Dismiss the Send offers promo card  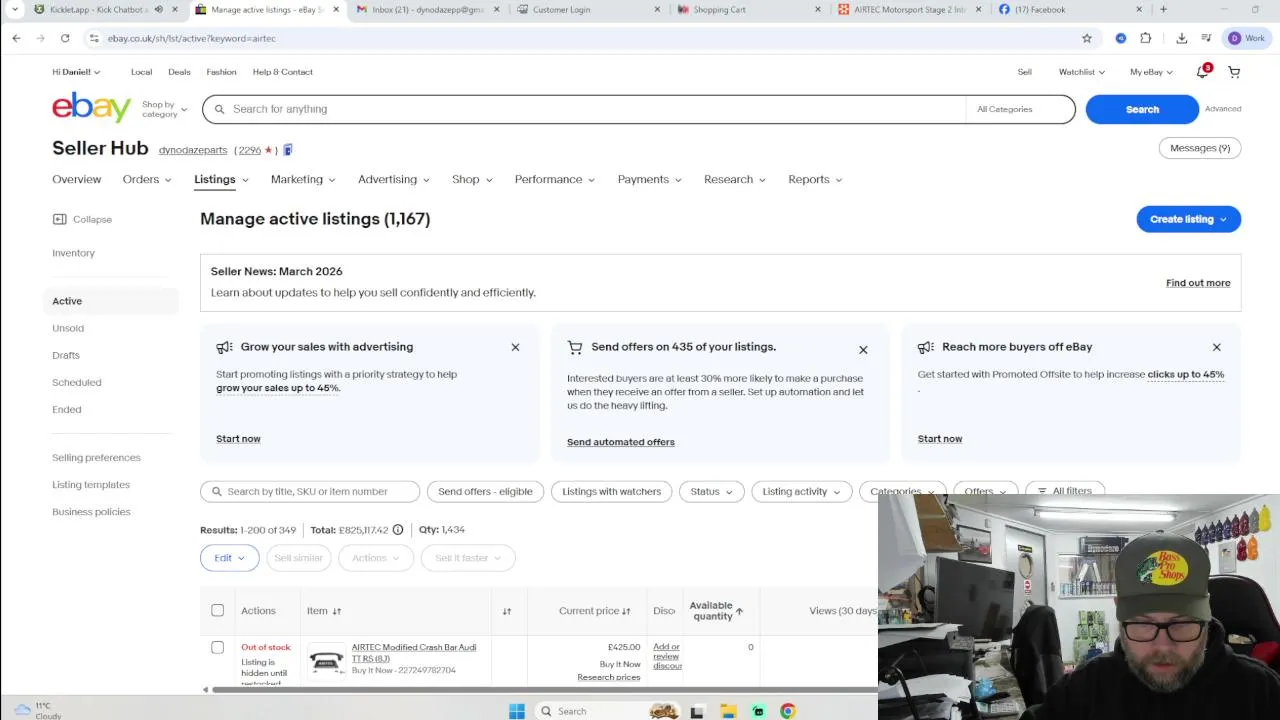coord(863,350)
